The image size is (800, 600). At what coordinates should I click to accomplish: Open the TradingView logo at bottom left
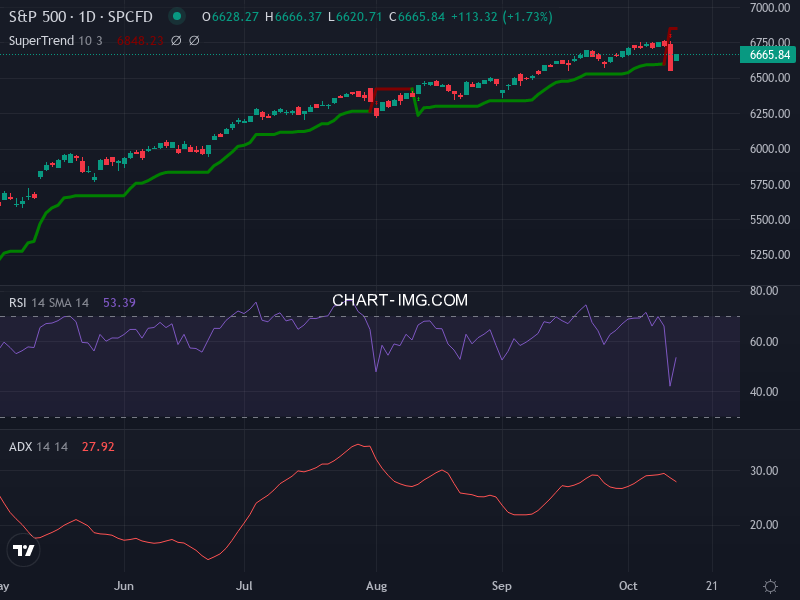[x=23, y=550]
